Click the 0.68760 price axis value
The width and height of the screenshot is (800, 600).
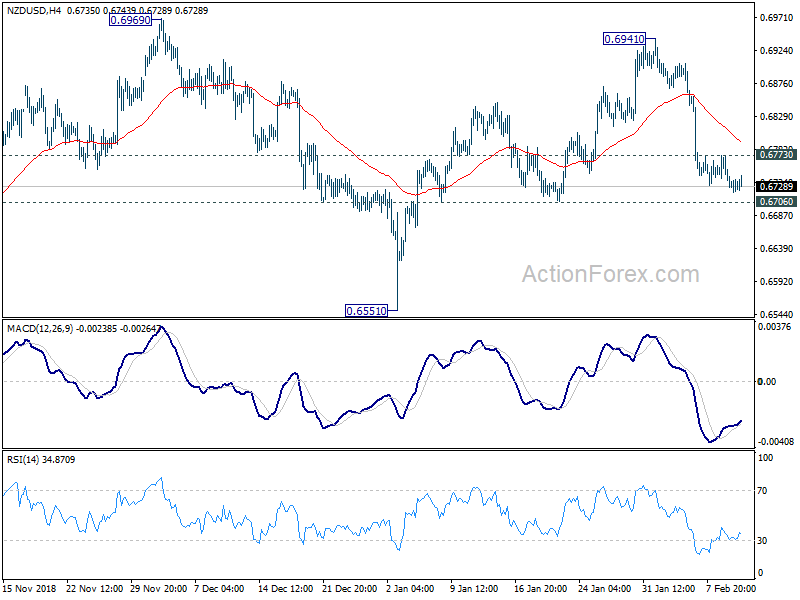pos(777,84)
